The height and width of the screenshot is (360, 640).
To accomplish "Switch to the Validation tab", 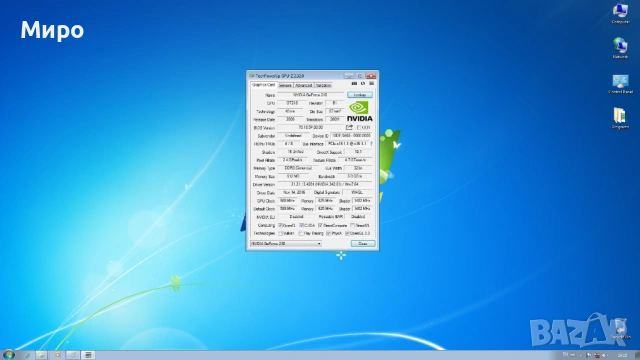I will point(324,85).
